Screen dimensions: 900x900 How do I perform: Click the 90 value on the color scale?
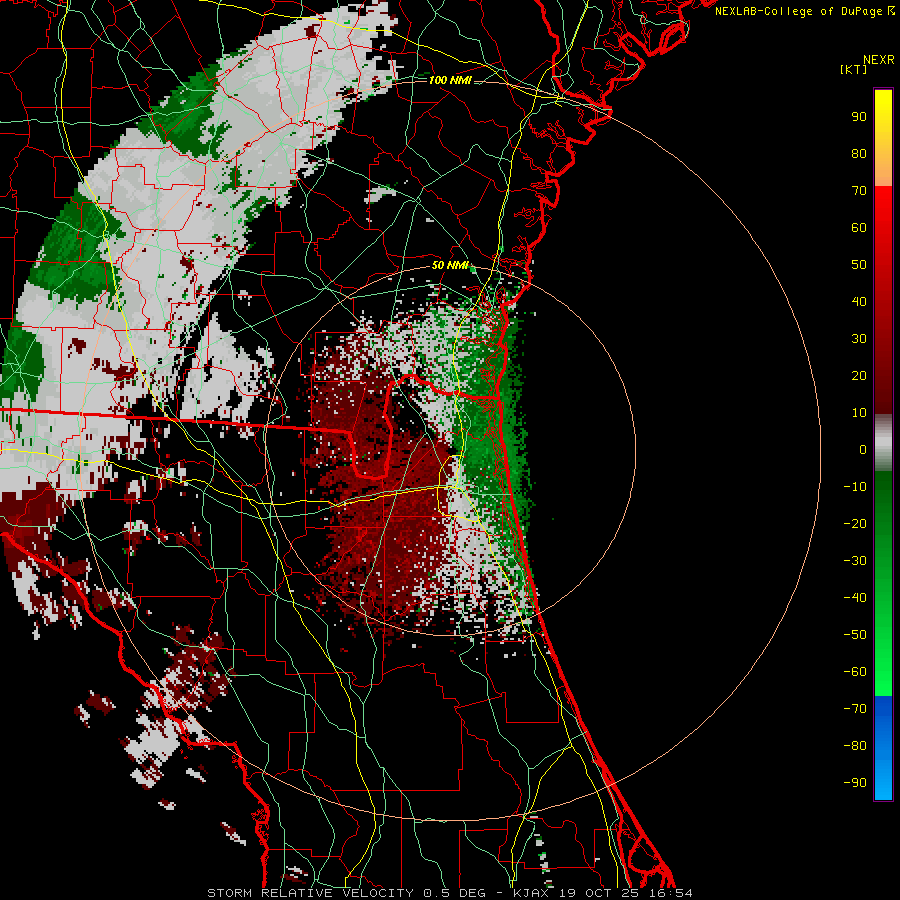point(859,117)
